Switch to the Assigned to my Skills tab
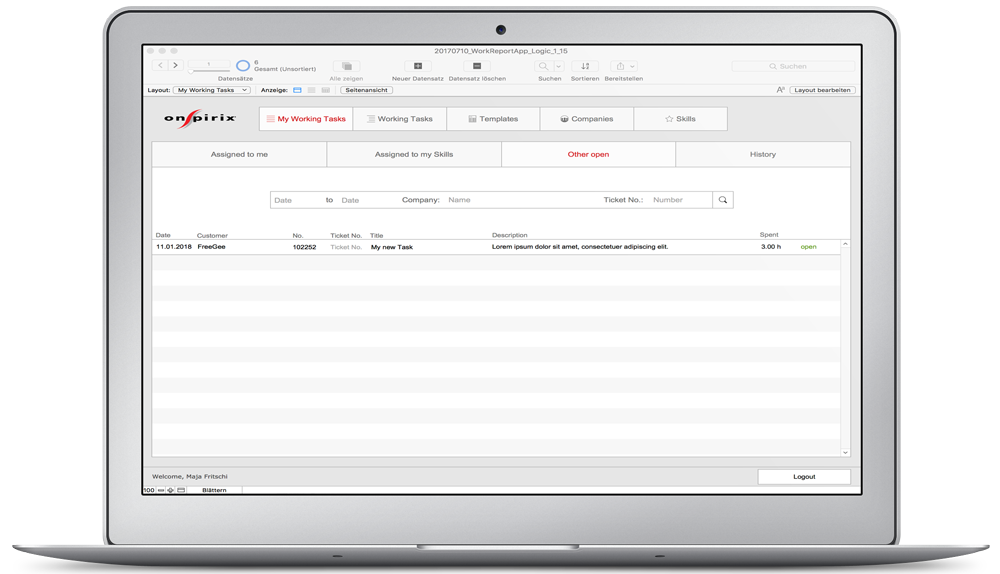Screen dimensions: 1000x574 pyautogui.click(x=413, y=155)
